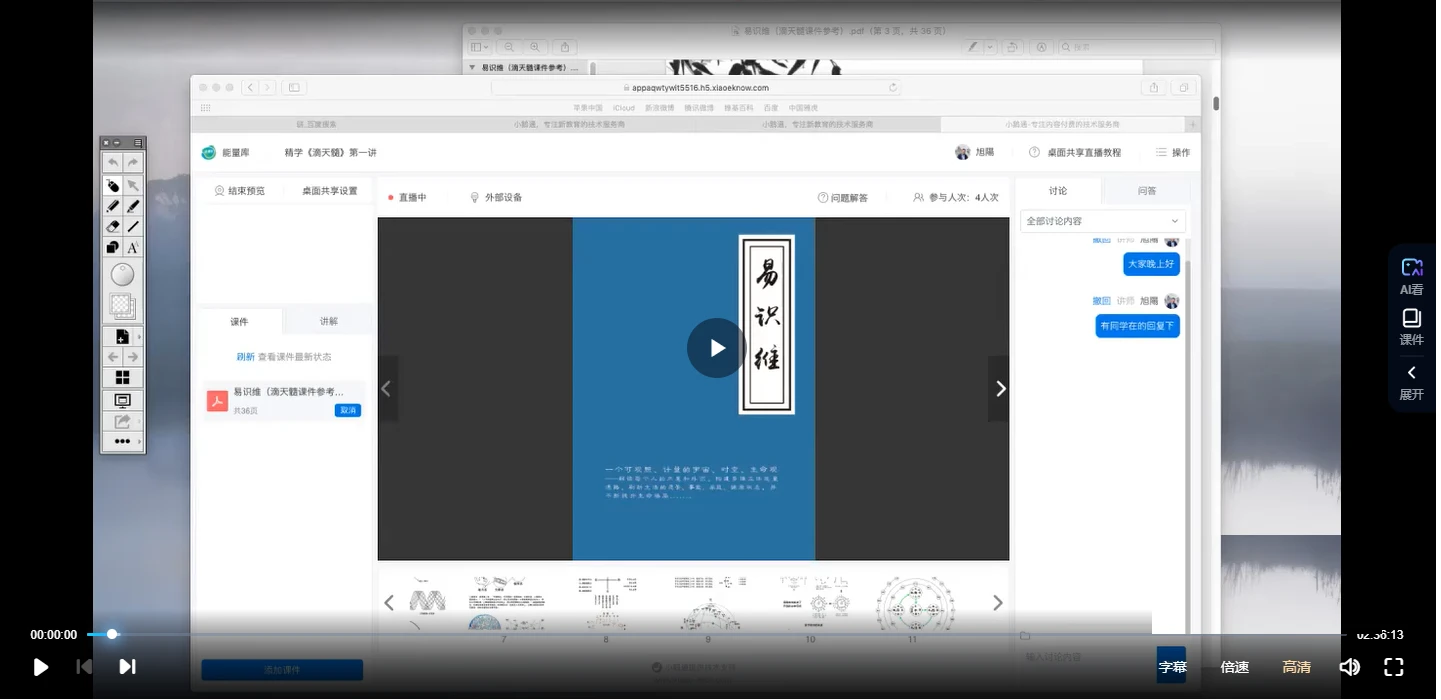Open the four-square grid view in the palette
This screenshot has width=1441, height=700.
[123, 378]
